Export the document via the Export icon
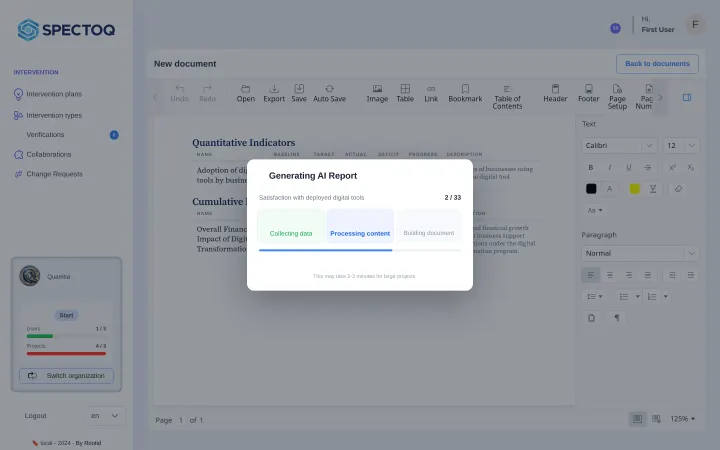 tap(274, 93)
